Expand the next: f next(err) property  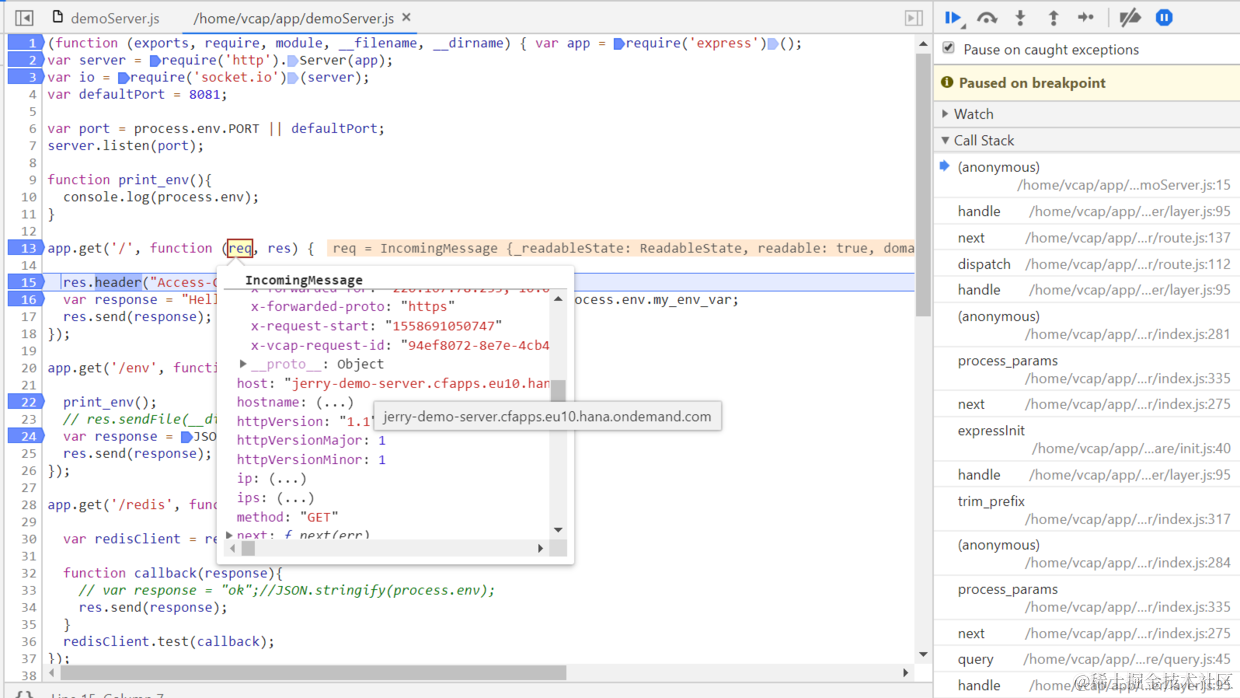(x=230, y=536)
